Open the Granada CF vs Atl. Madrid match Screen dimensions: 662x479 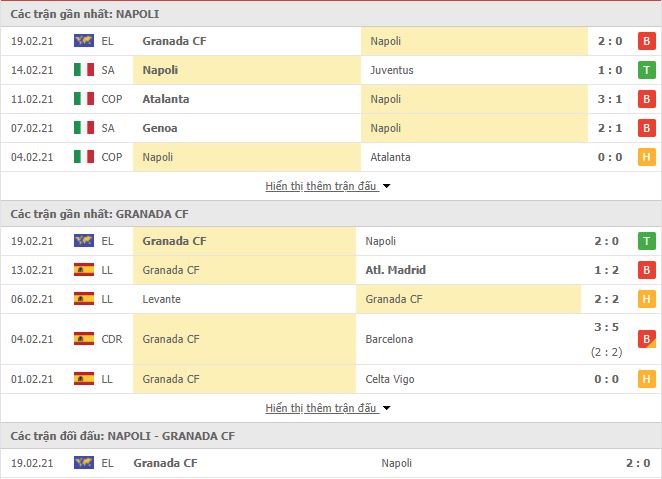point(331,270)
